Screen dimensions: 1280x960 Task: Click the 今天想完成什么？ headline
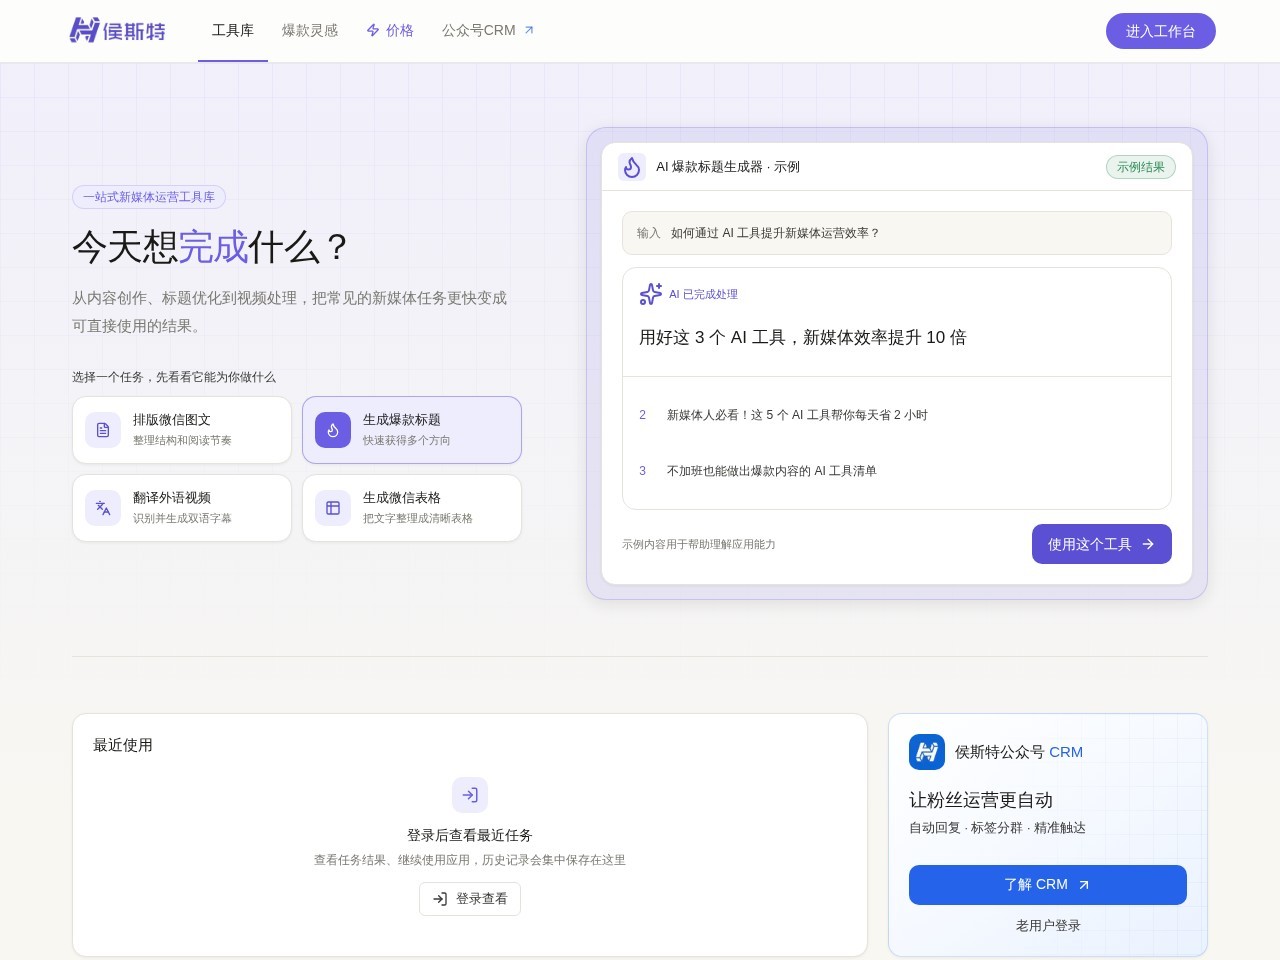(x=212, y=247)
